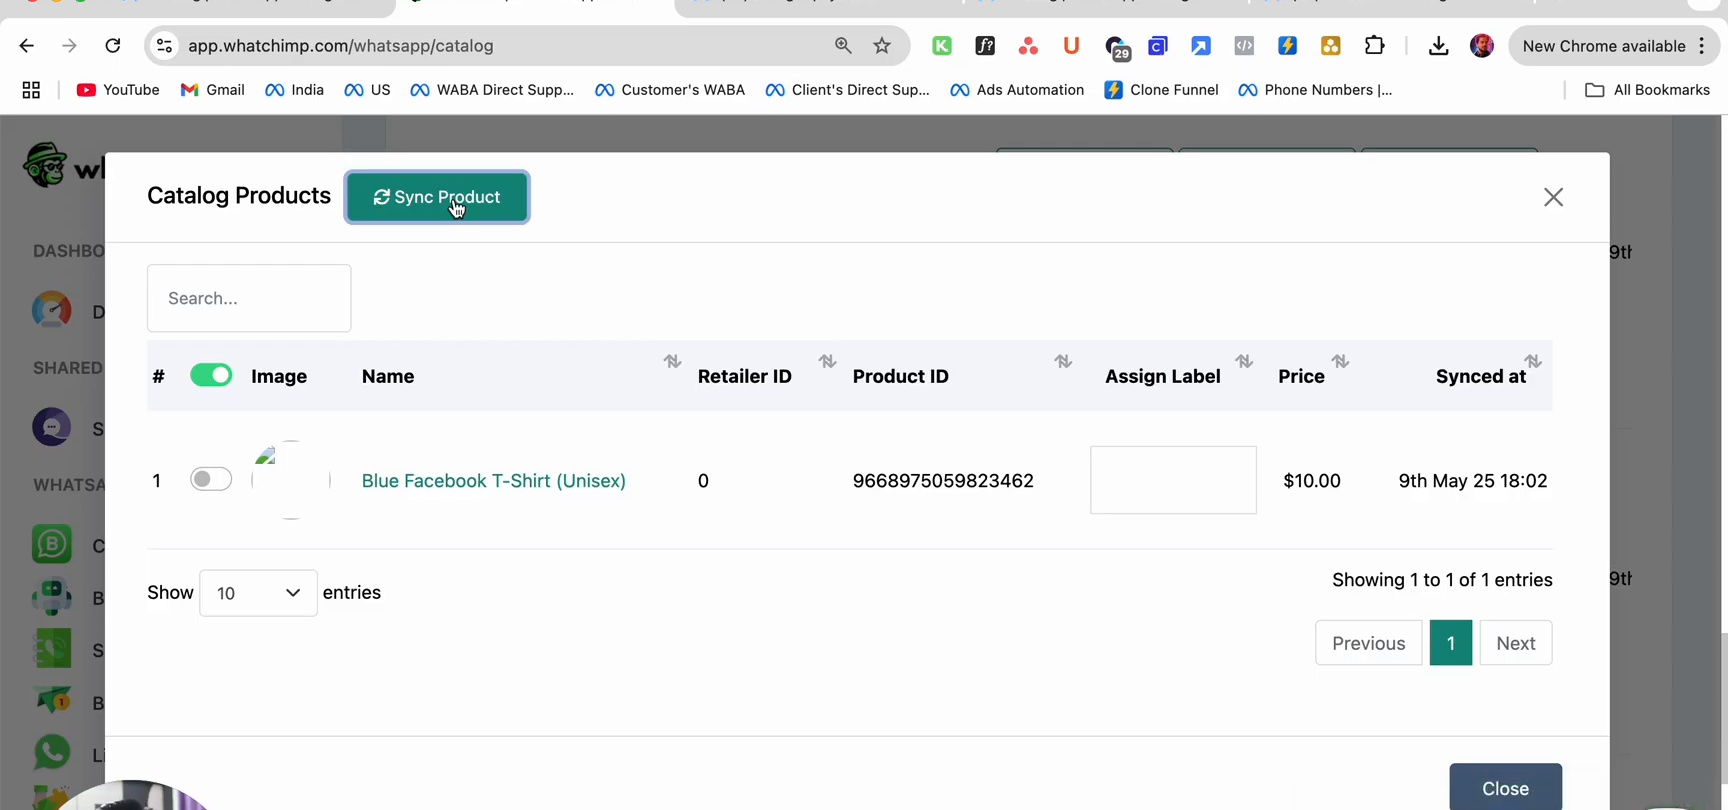1728x810 pixels.
Task: Sort table by Product ID column arrows
Action: point(1063,361)
